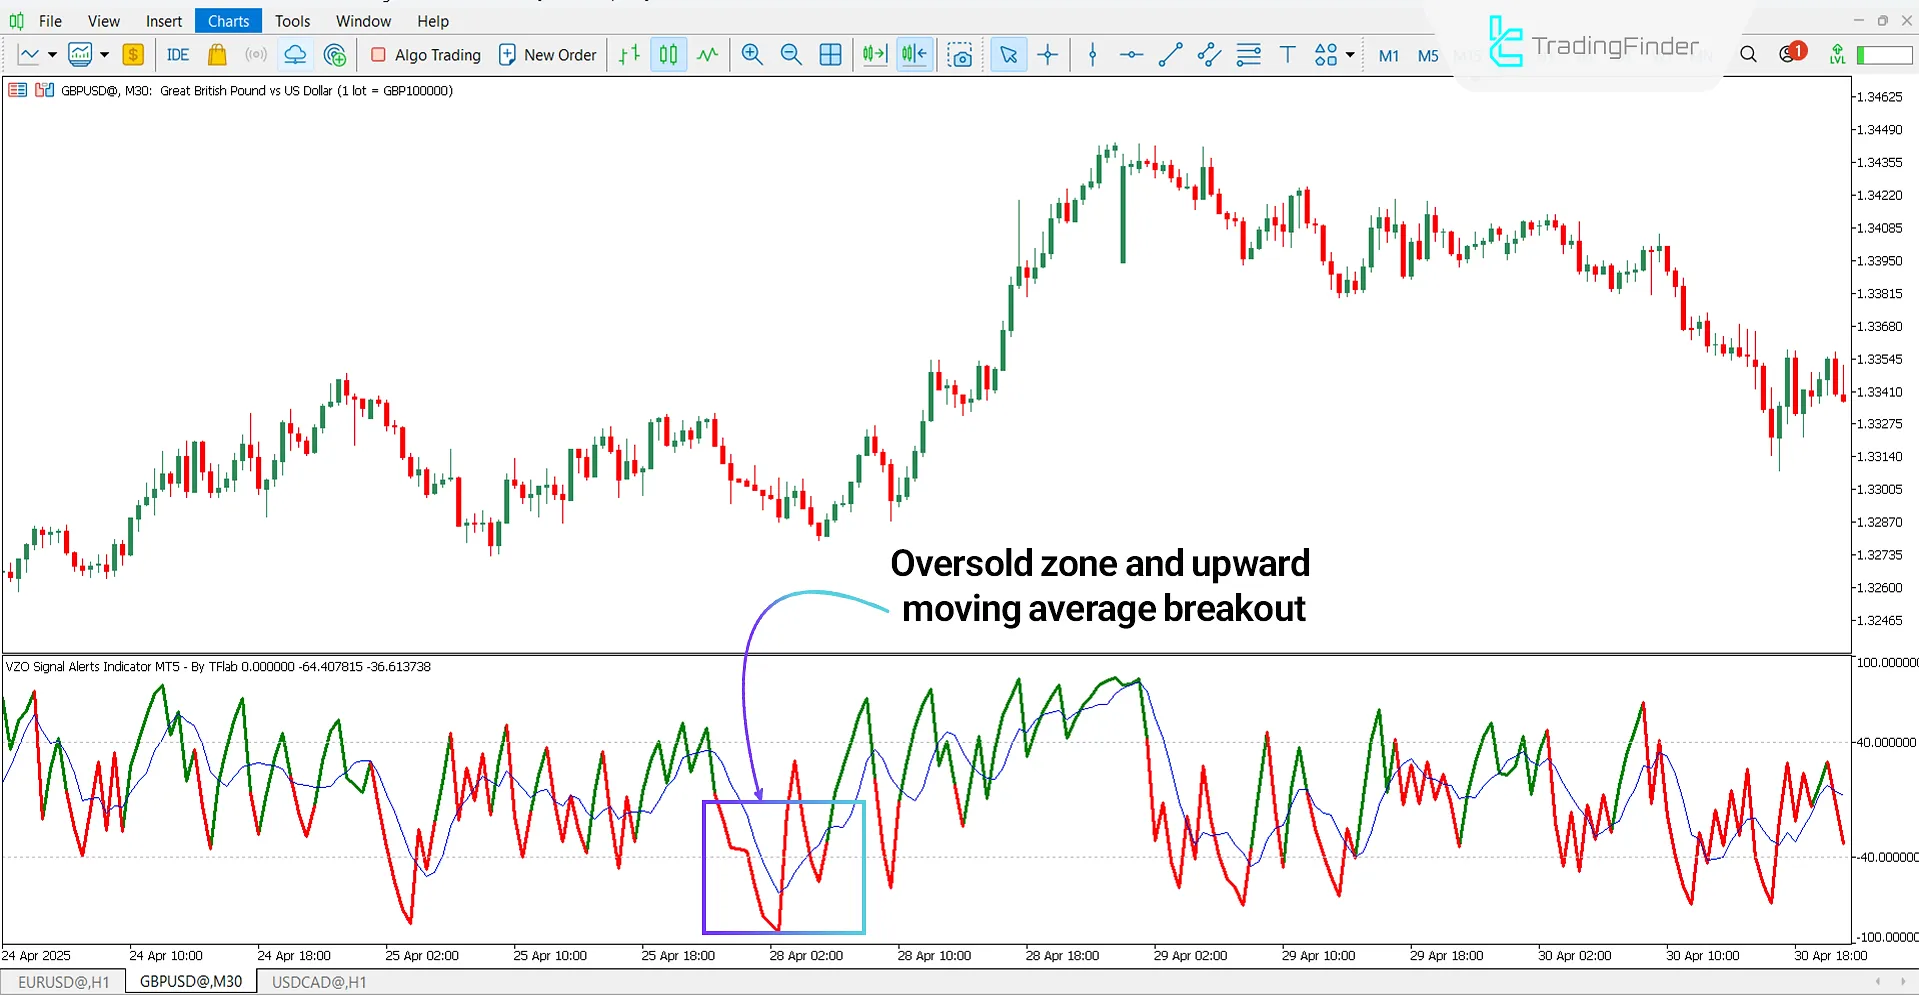Select the Crosshair tool
This screenshot has width=1919, height=996.
(1047, 54)
